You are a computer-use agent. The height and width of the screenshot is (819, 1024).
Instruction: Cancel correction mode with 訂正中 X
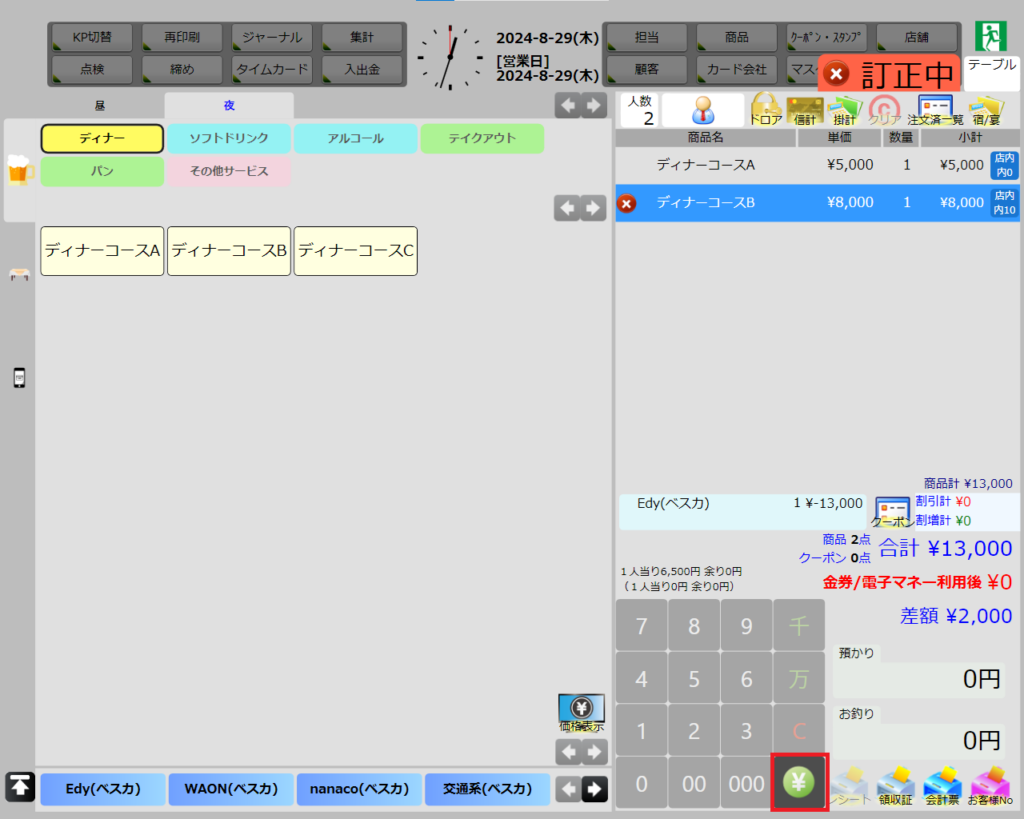837,74
